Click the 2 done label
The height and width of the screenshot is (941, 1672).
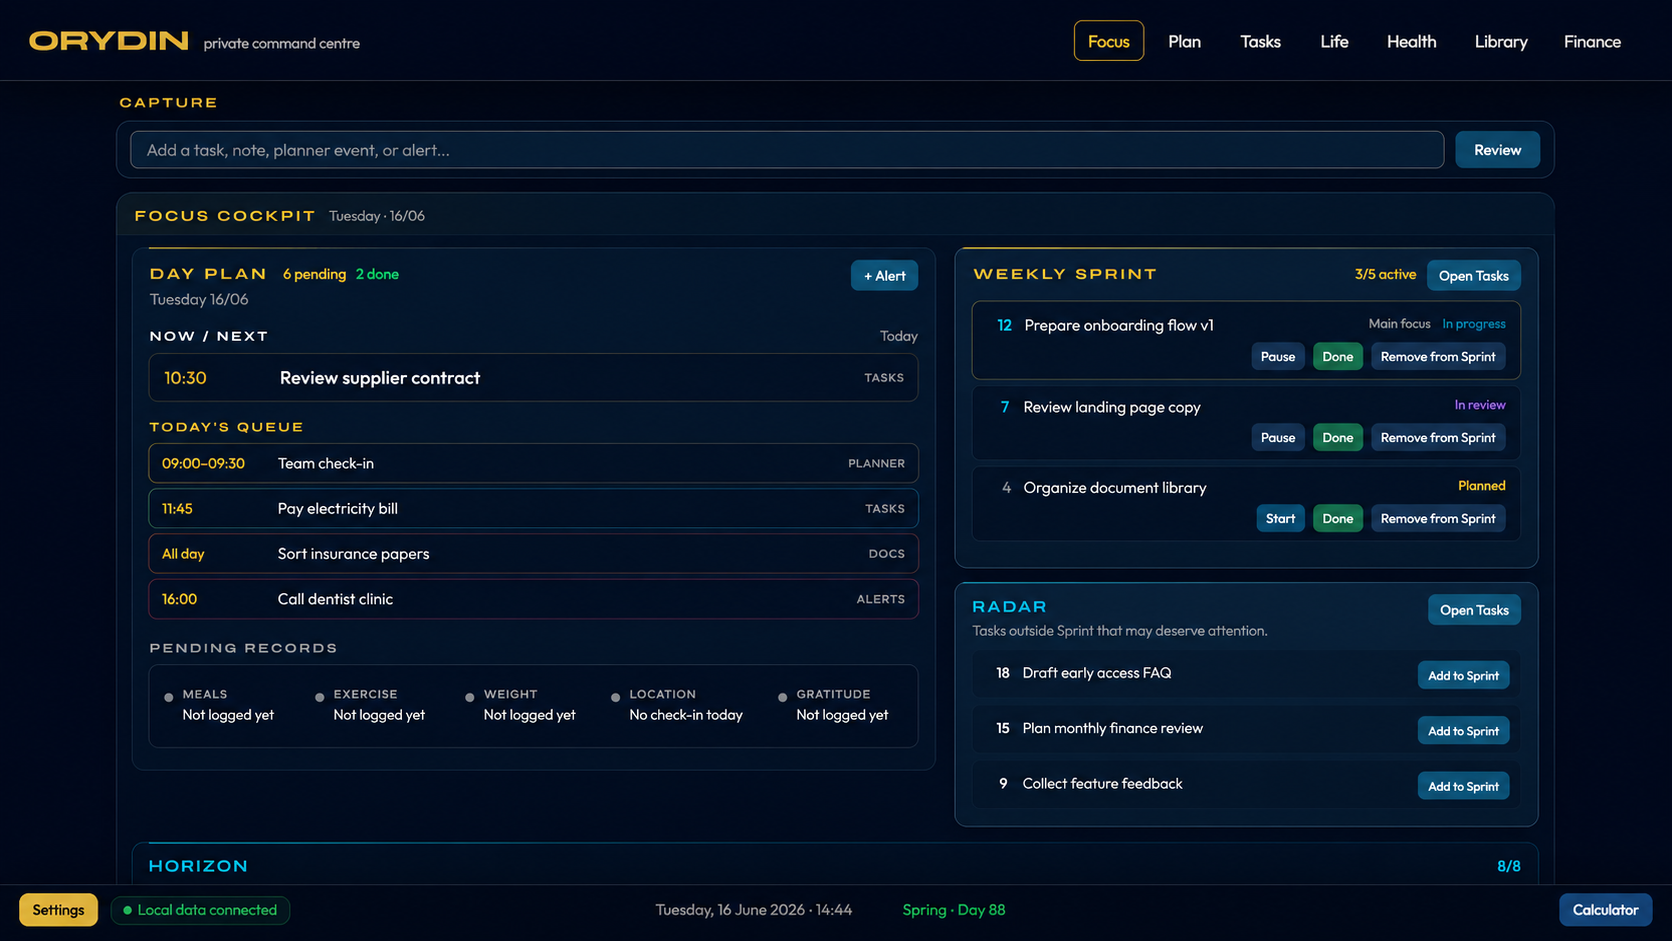pos(377,274)
